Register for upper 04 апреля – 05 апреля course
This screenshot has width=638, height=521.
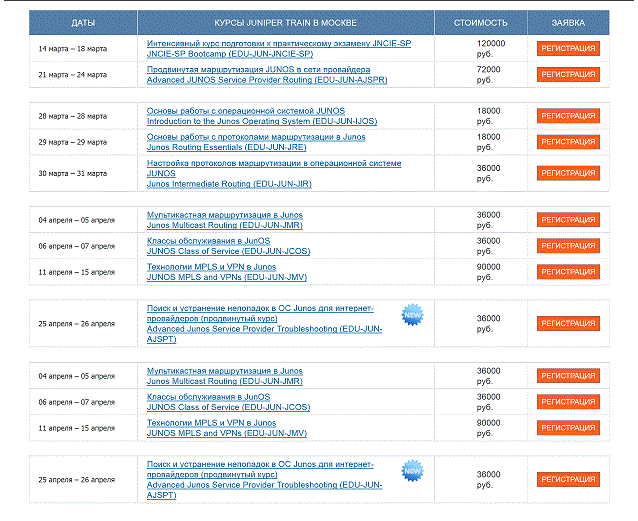[x=568, y=220]
